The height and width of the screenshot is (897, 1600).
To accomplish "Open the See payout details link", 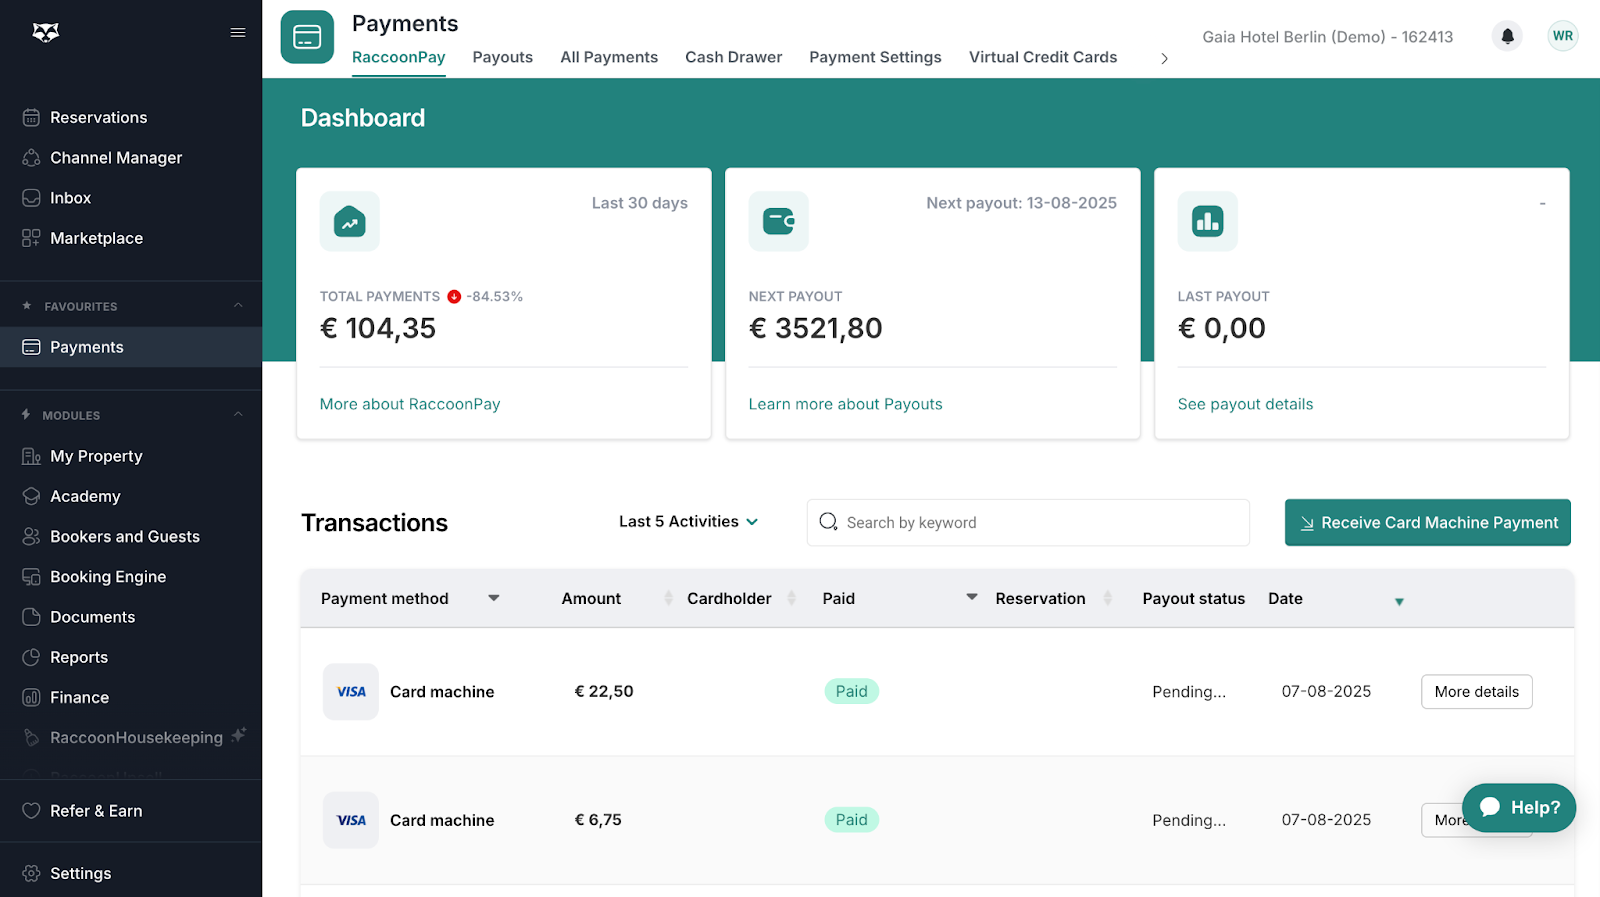I will coord(1245,404).
